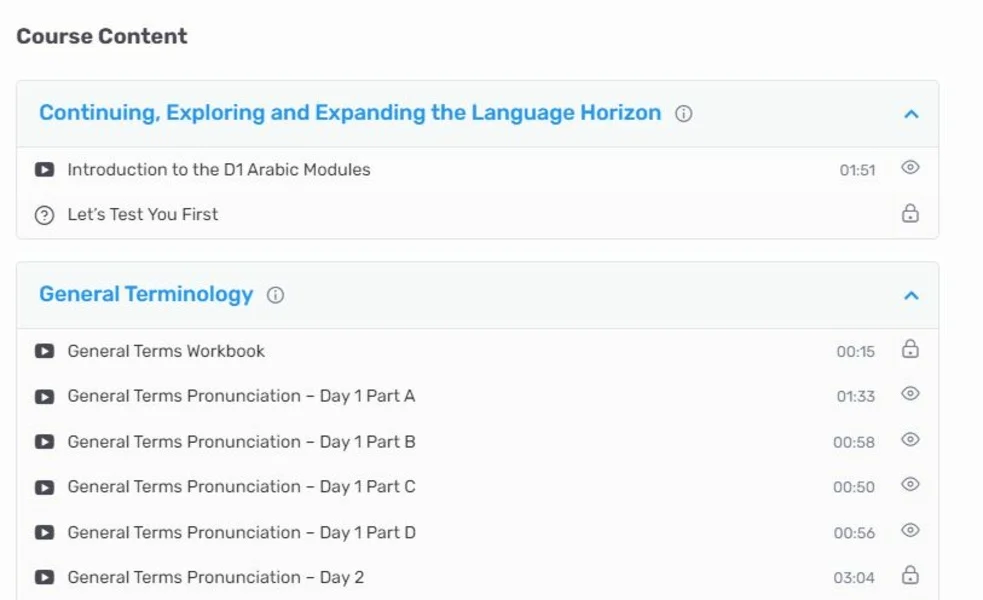Click the lock icon for Let's Test You First
This screenshot has height=600, width=983.
tap(910, 213)
